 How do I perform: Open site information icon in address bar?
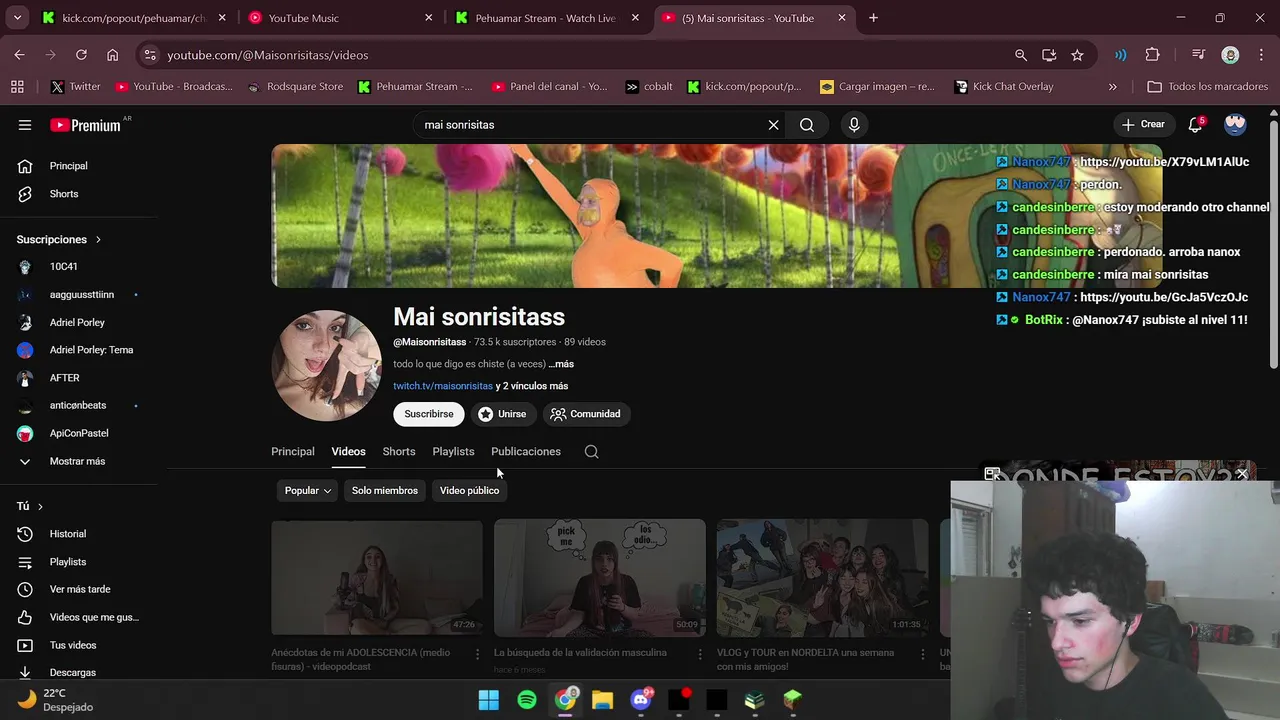(x=149, y=55)
